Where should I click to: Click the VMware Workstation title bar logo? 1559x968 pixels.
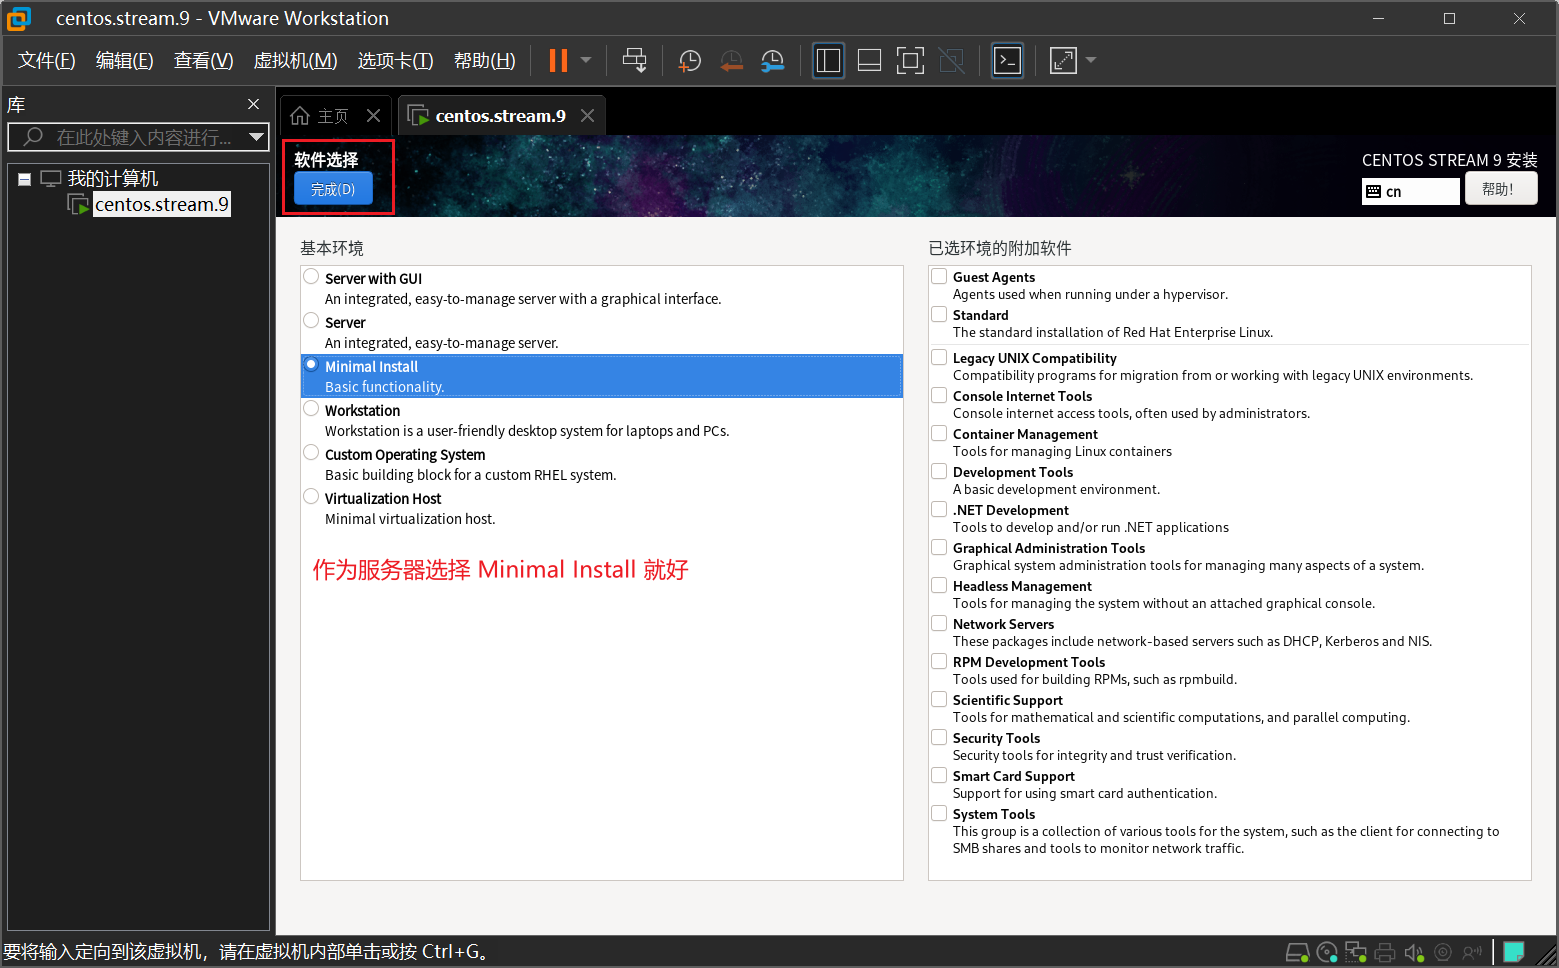[x=19, y=18]
